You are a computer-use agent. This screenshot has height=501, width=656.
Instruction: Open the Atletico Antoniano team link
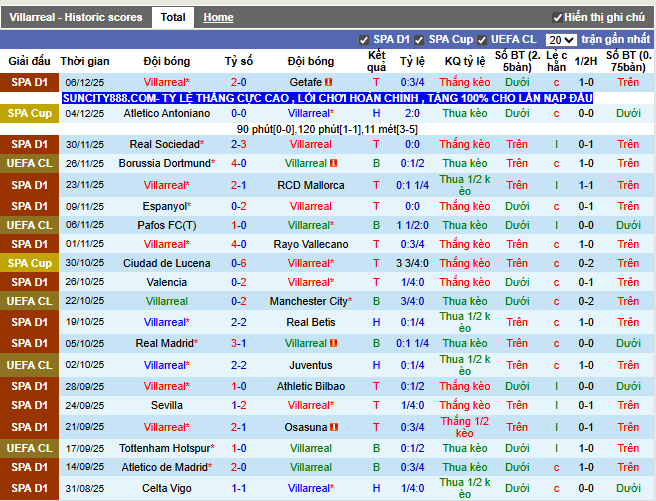(167, 113)
